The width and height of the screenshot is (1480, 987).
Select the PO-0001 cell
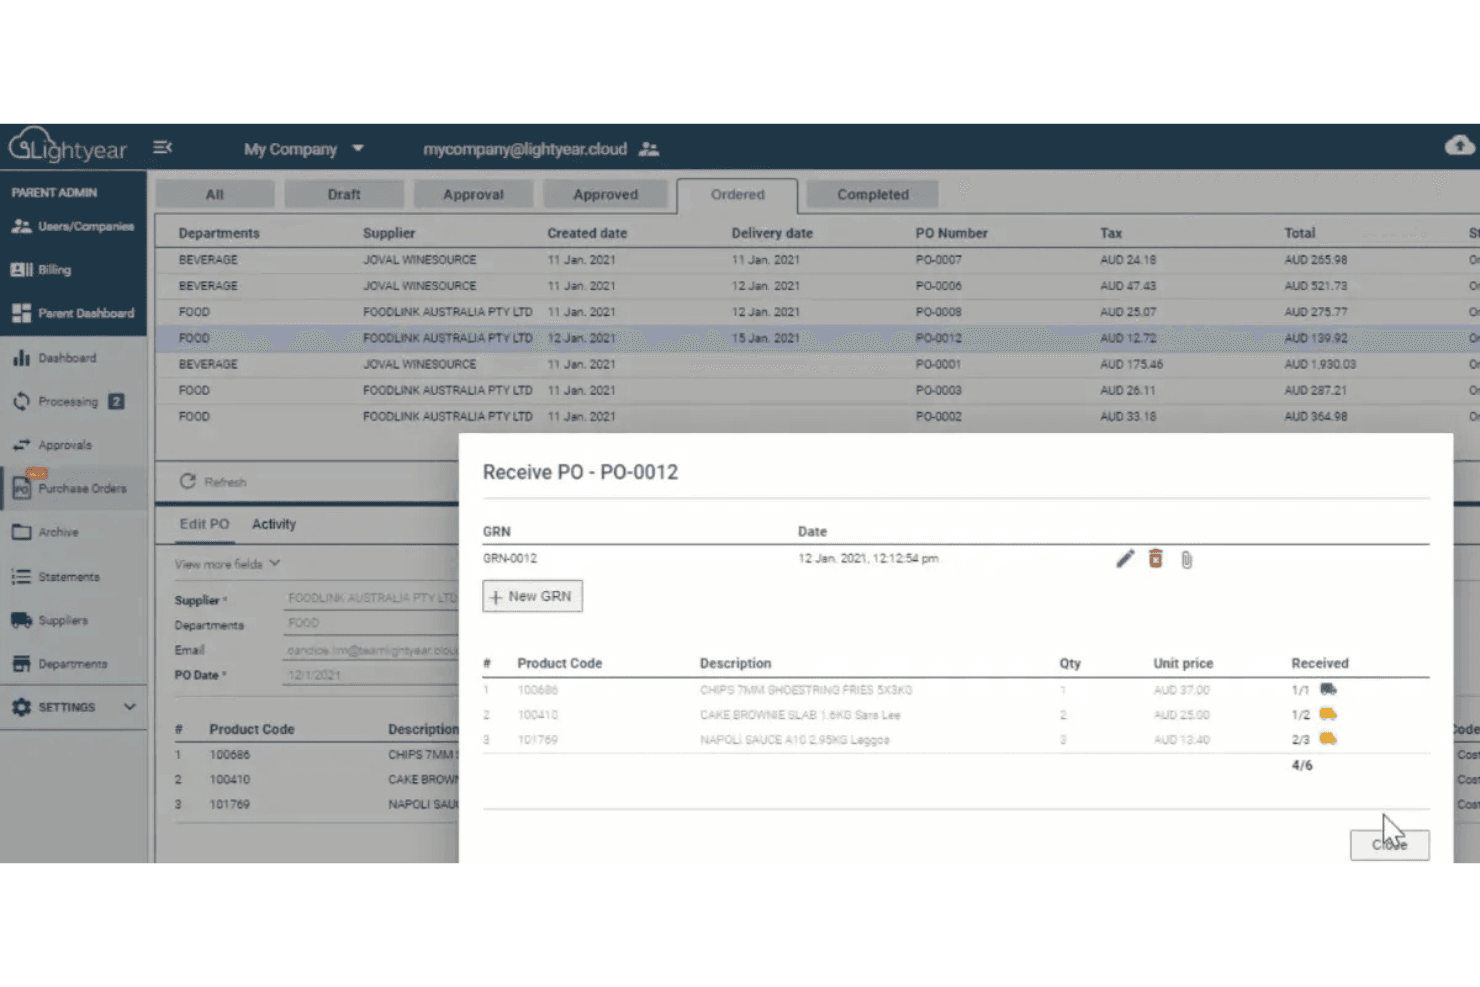tap(938, 364)
